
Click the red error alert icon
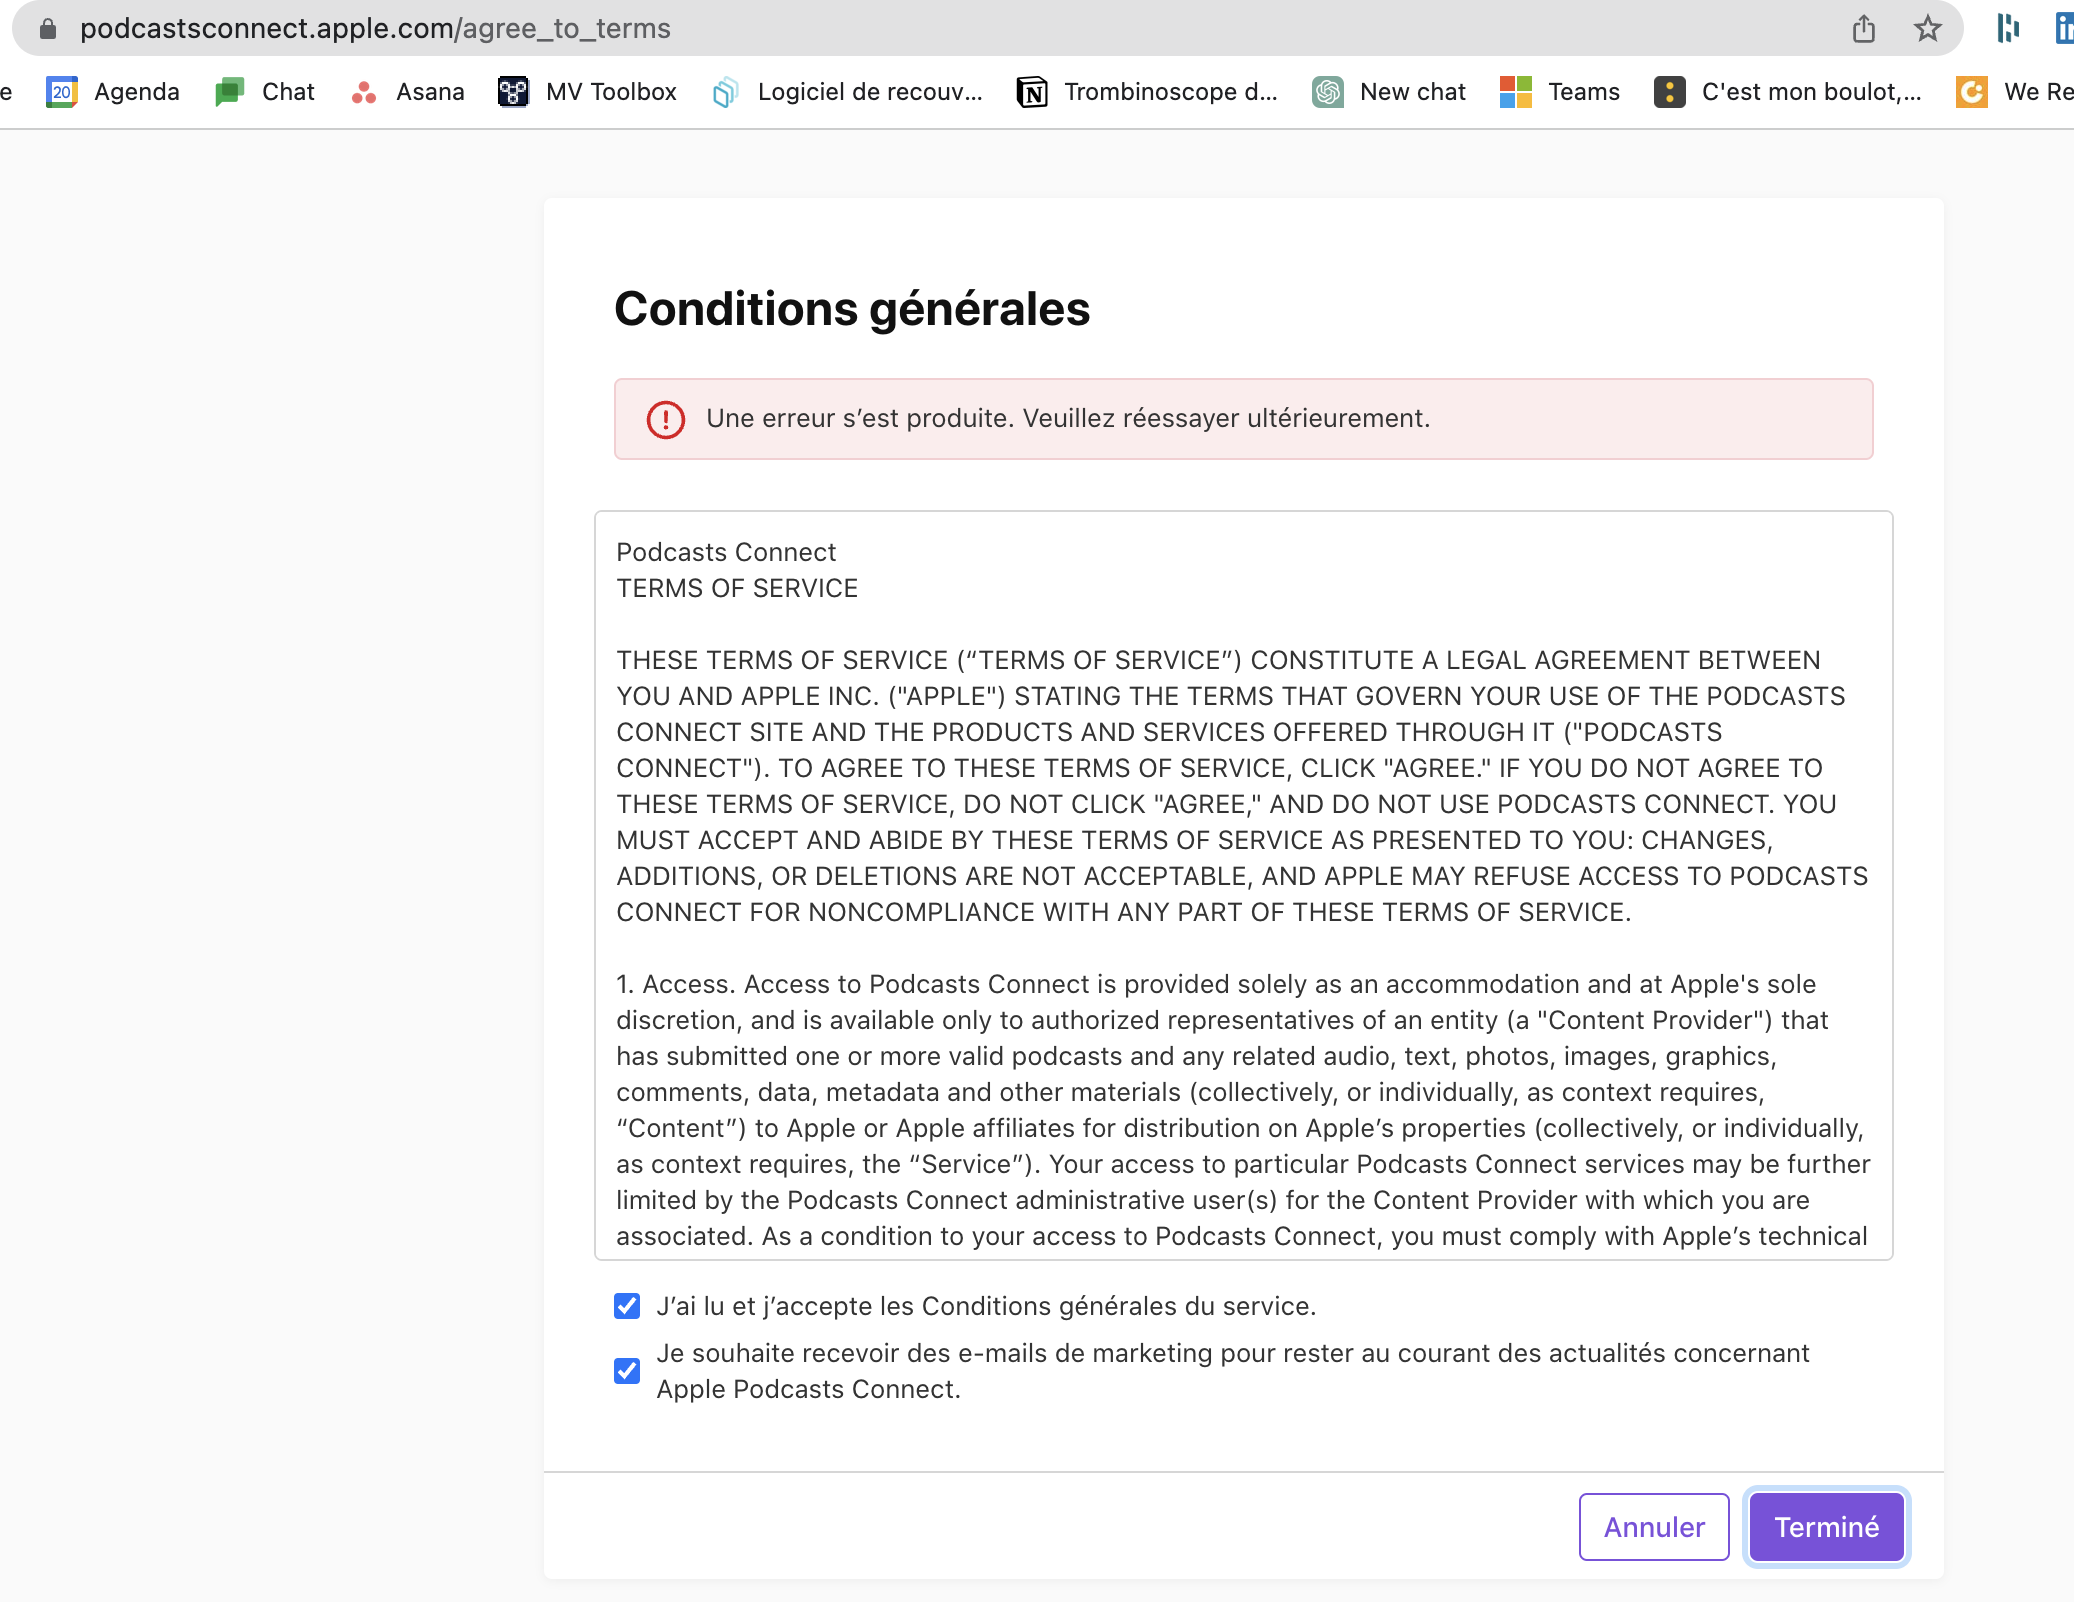(666, 419)
